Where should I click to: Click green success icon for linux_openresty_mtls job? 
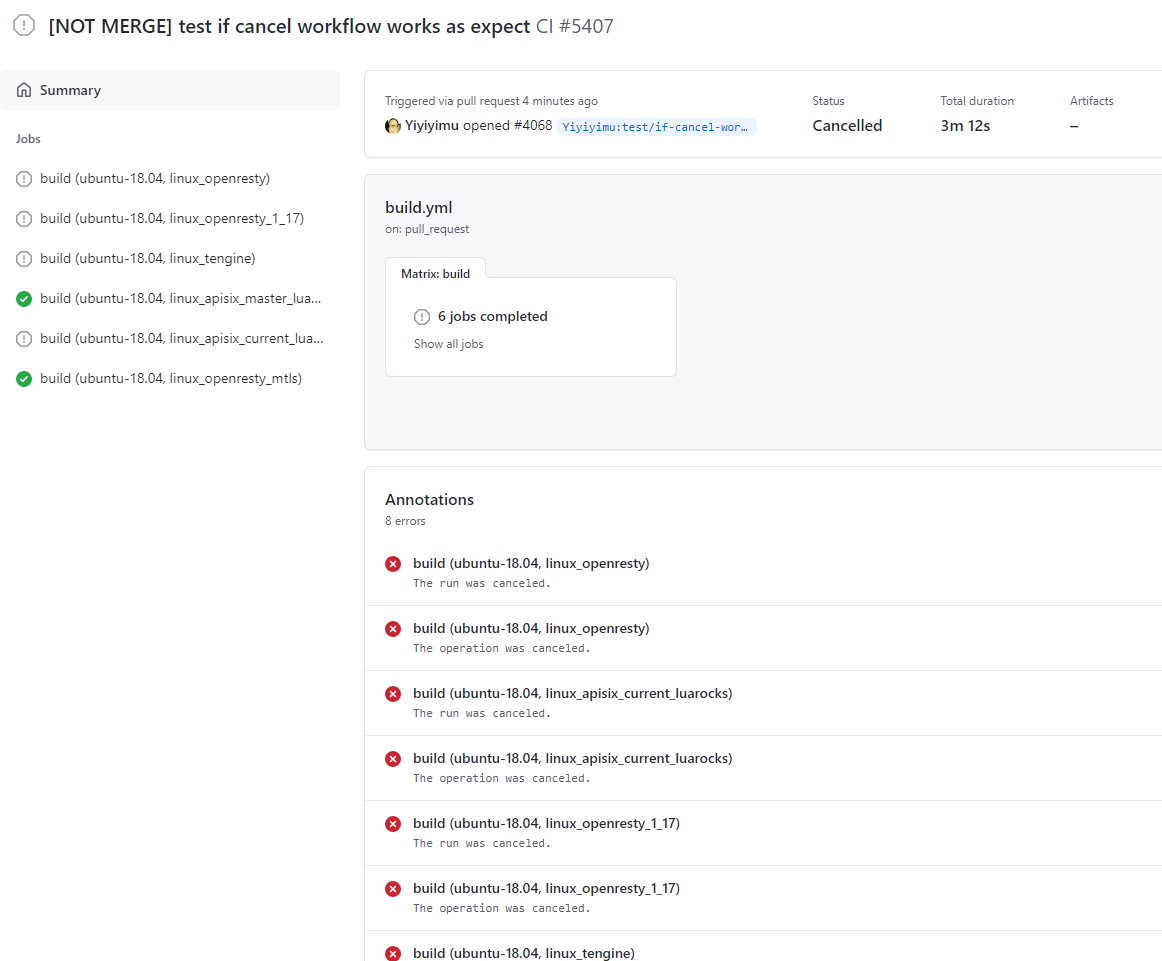[24, 379]
